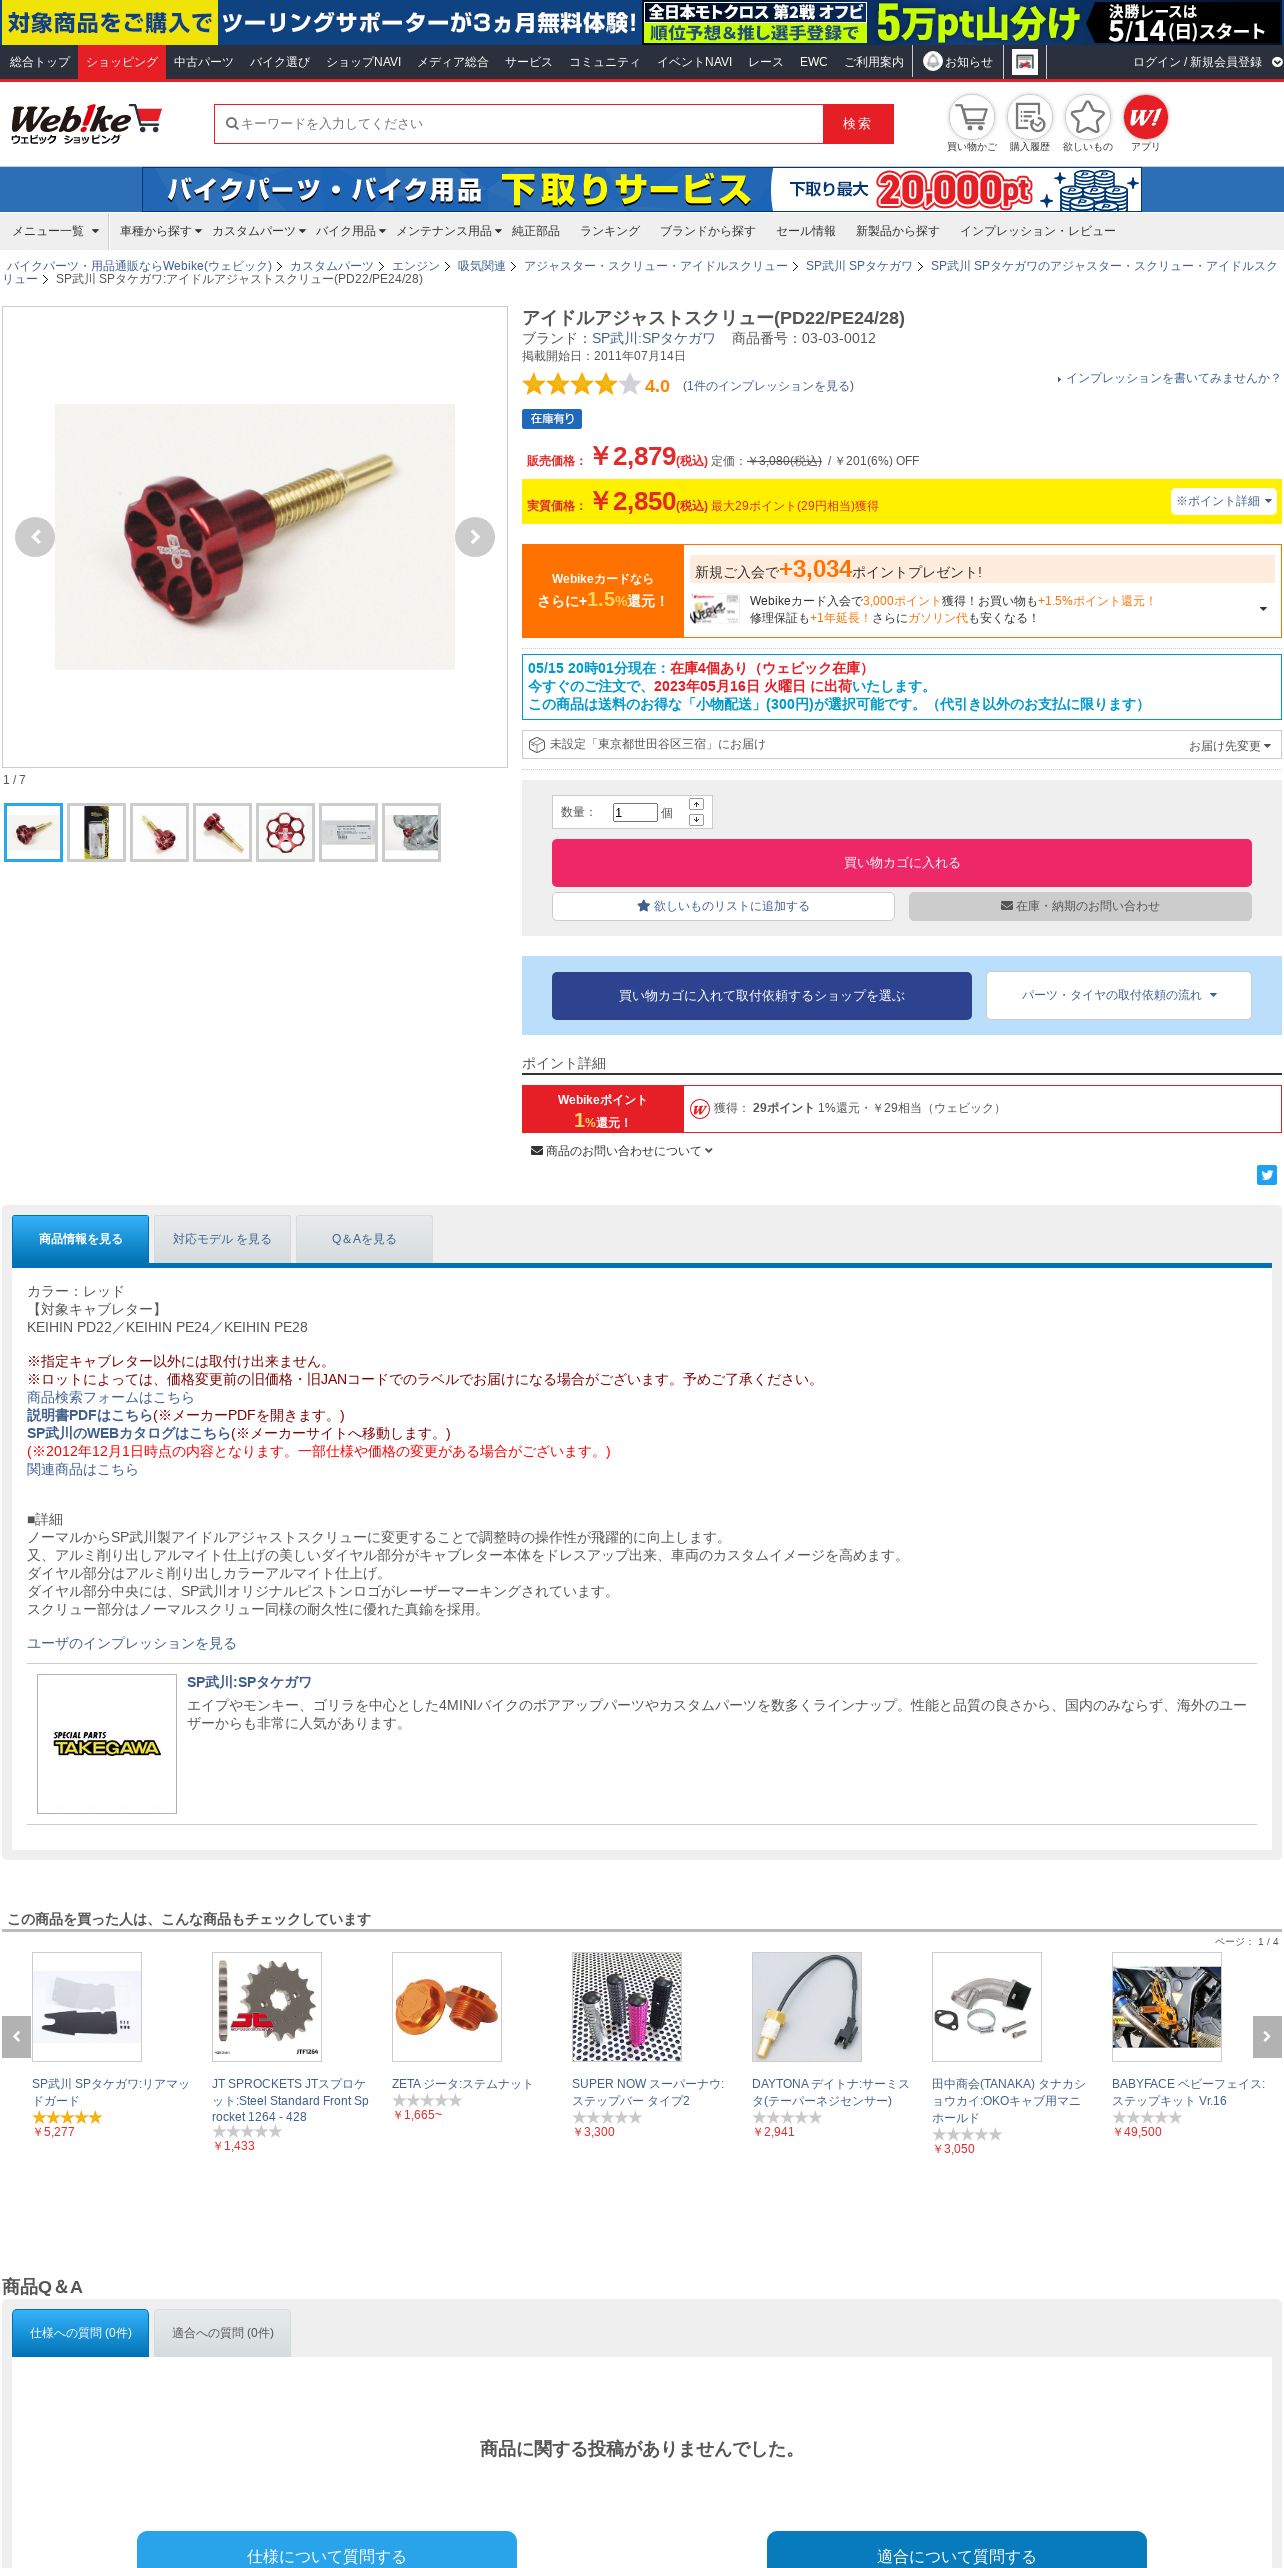The width and height of the screenshot is (1284, 2568).
Task: Open the SP武川 リアマッドガード product image
Action: coord(87,2007)
